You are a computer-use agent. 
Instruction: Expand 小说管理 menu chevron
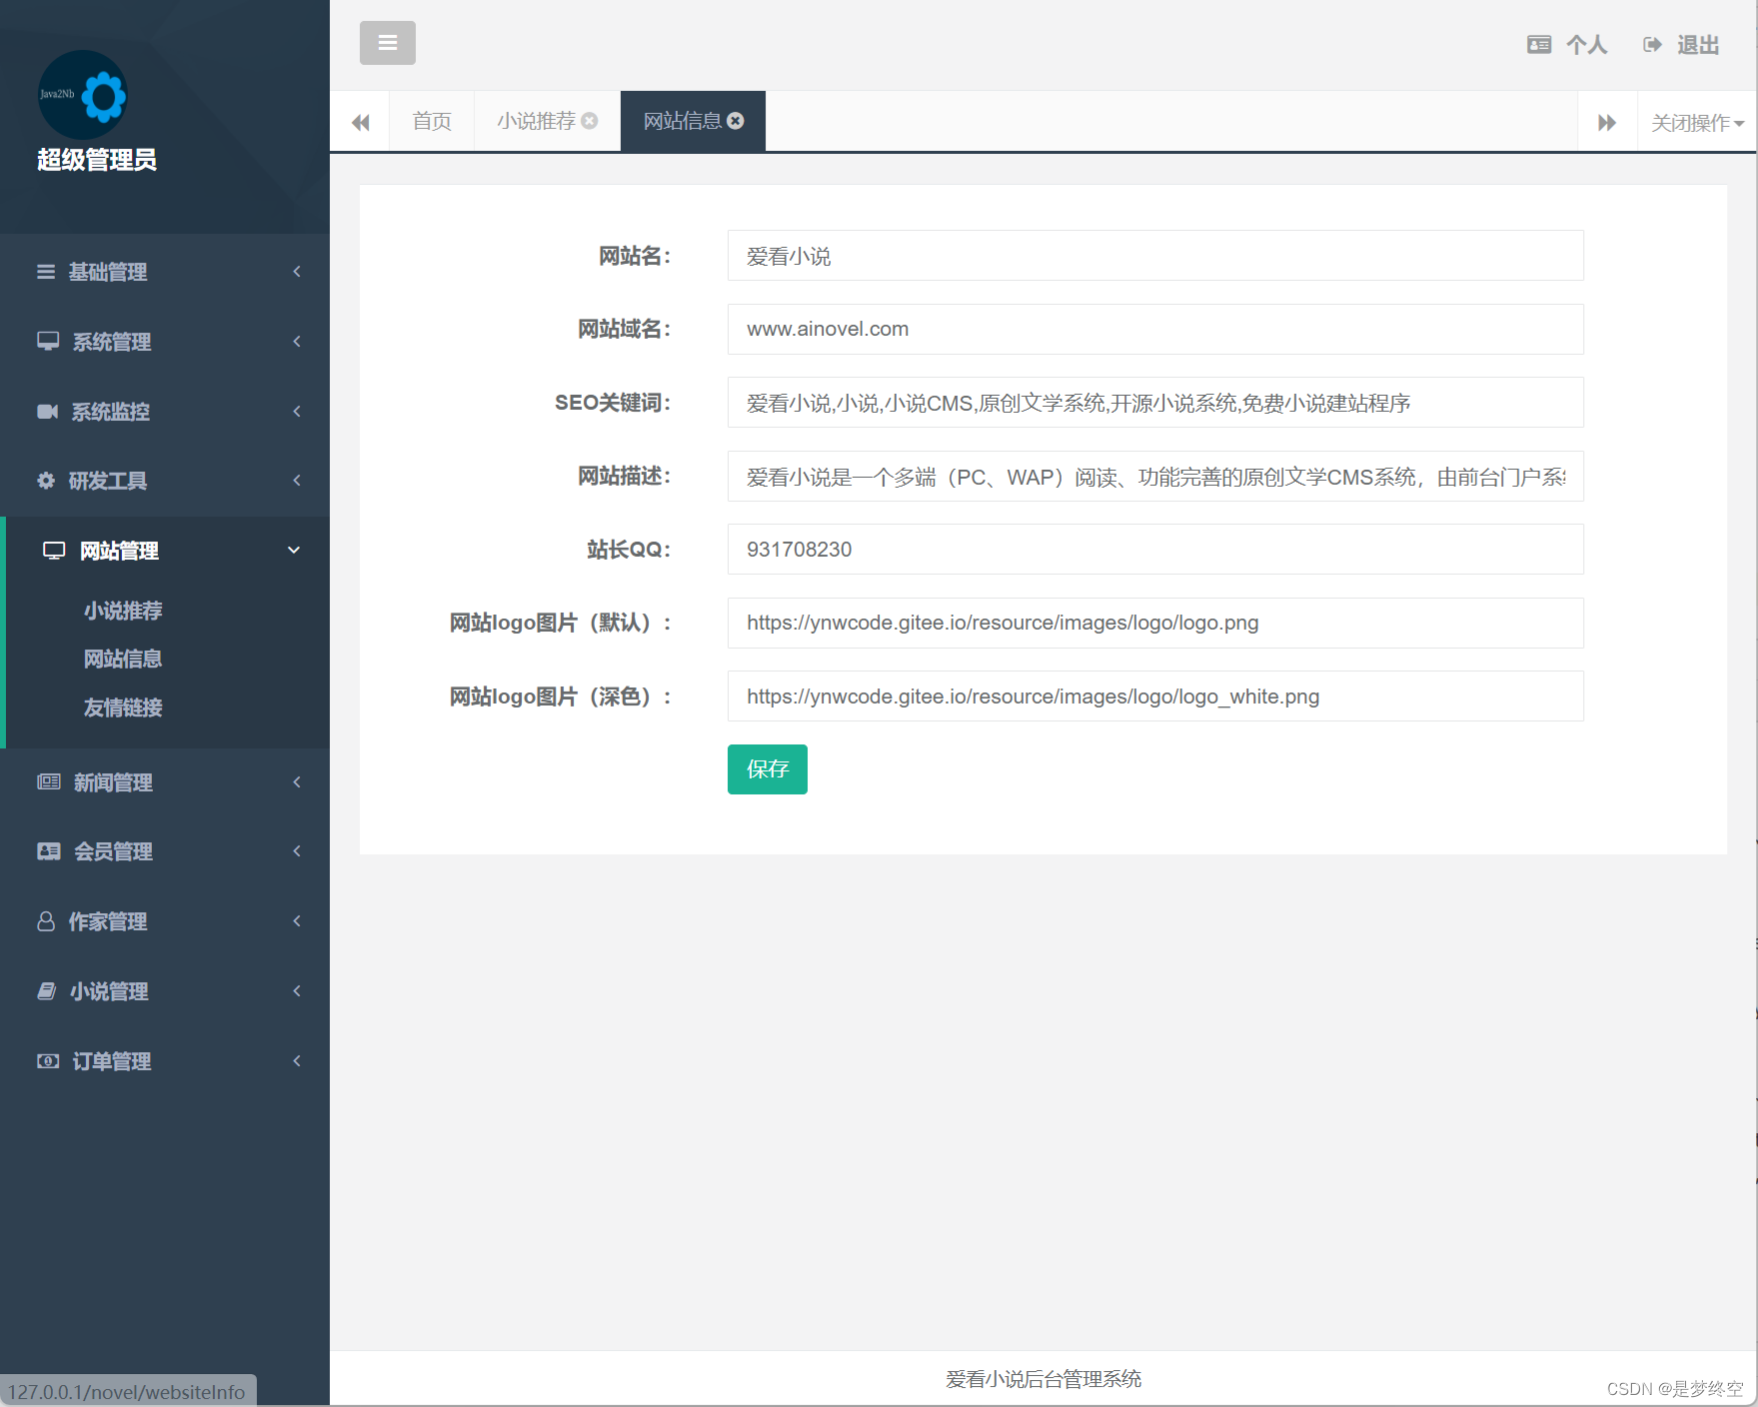297,991
